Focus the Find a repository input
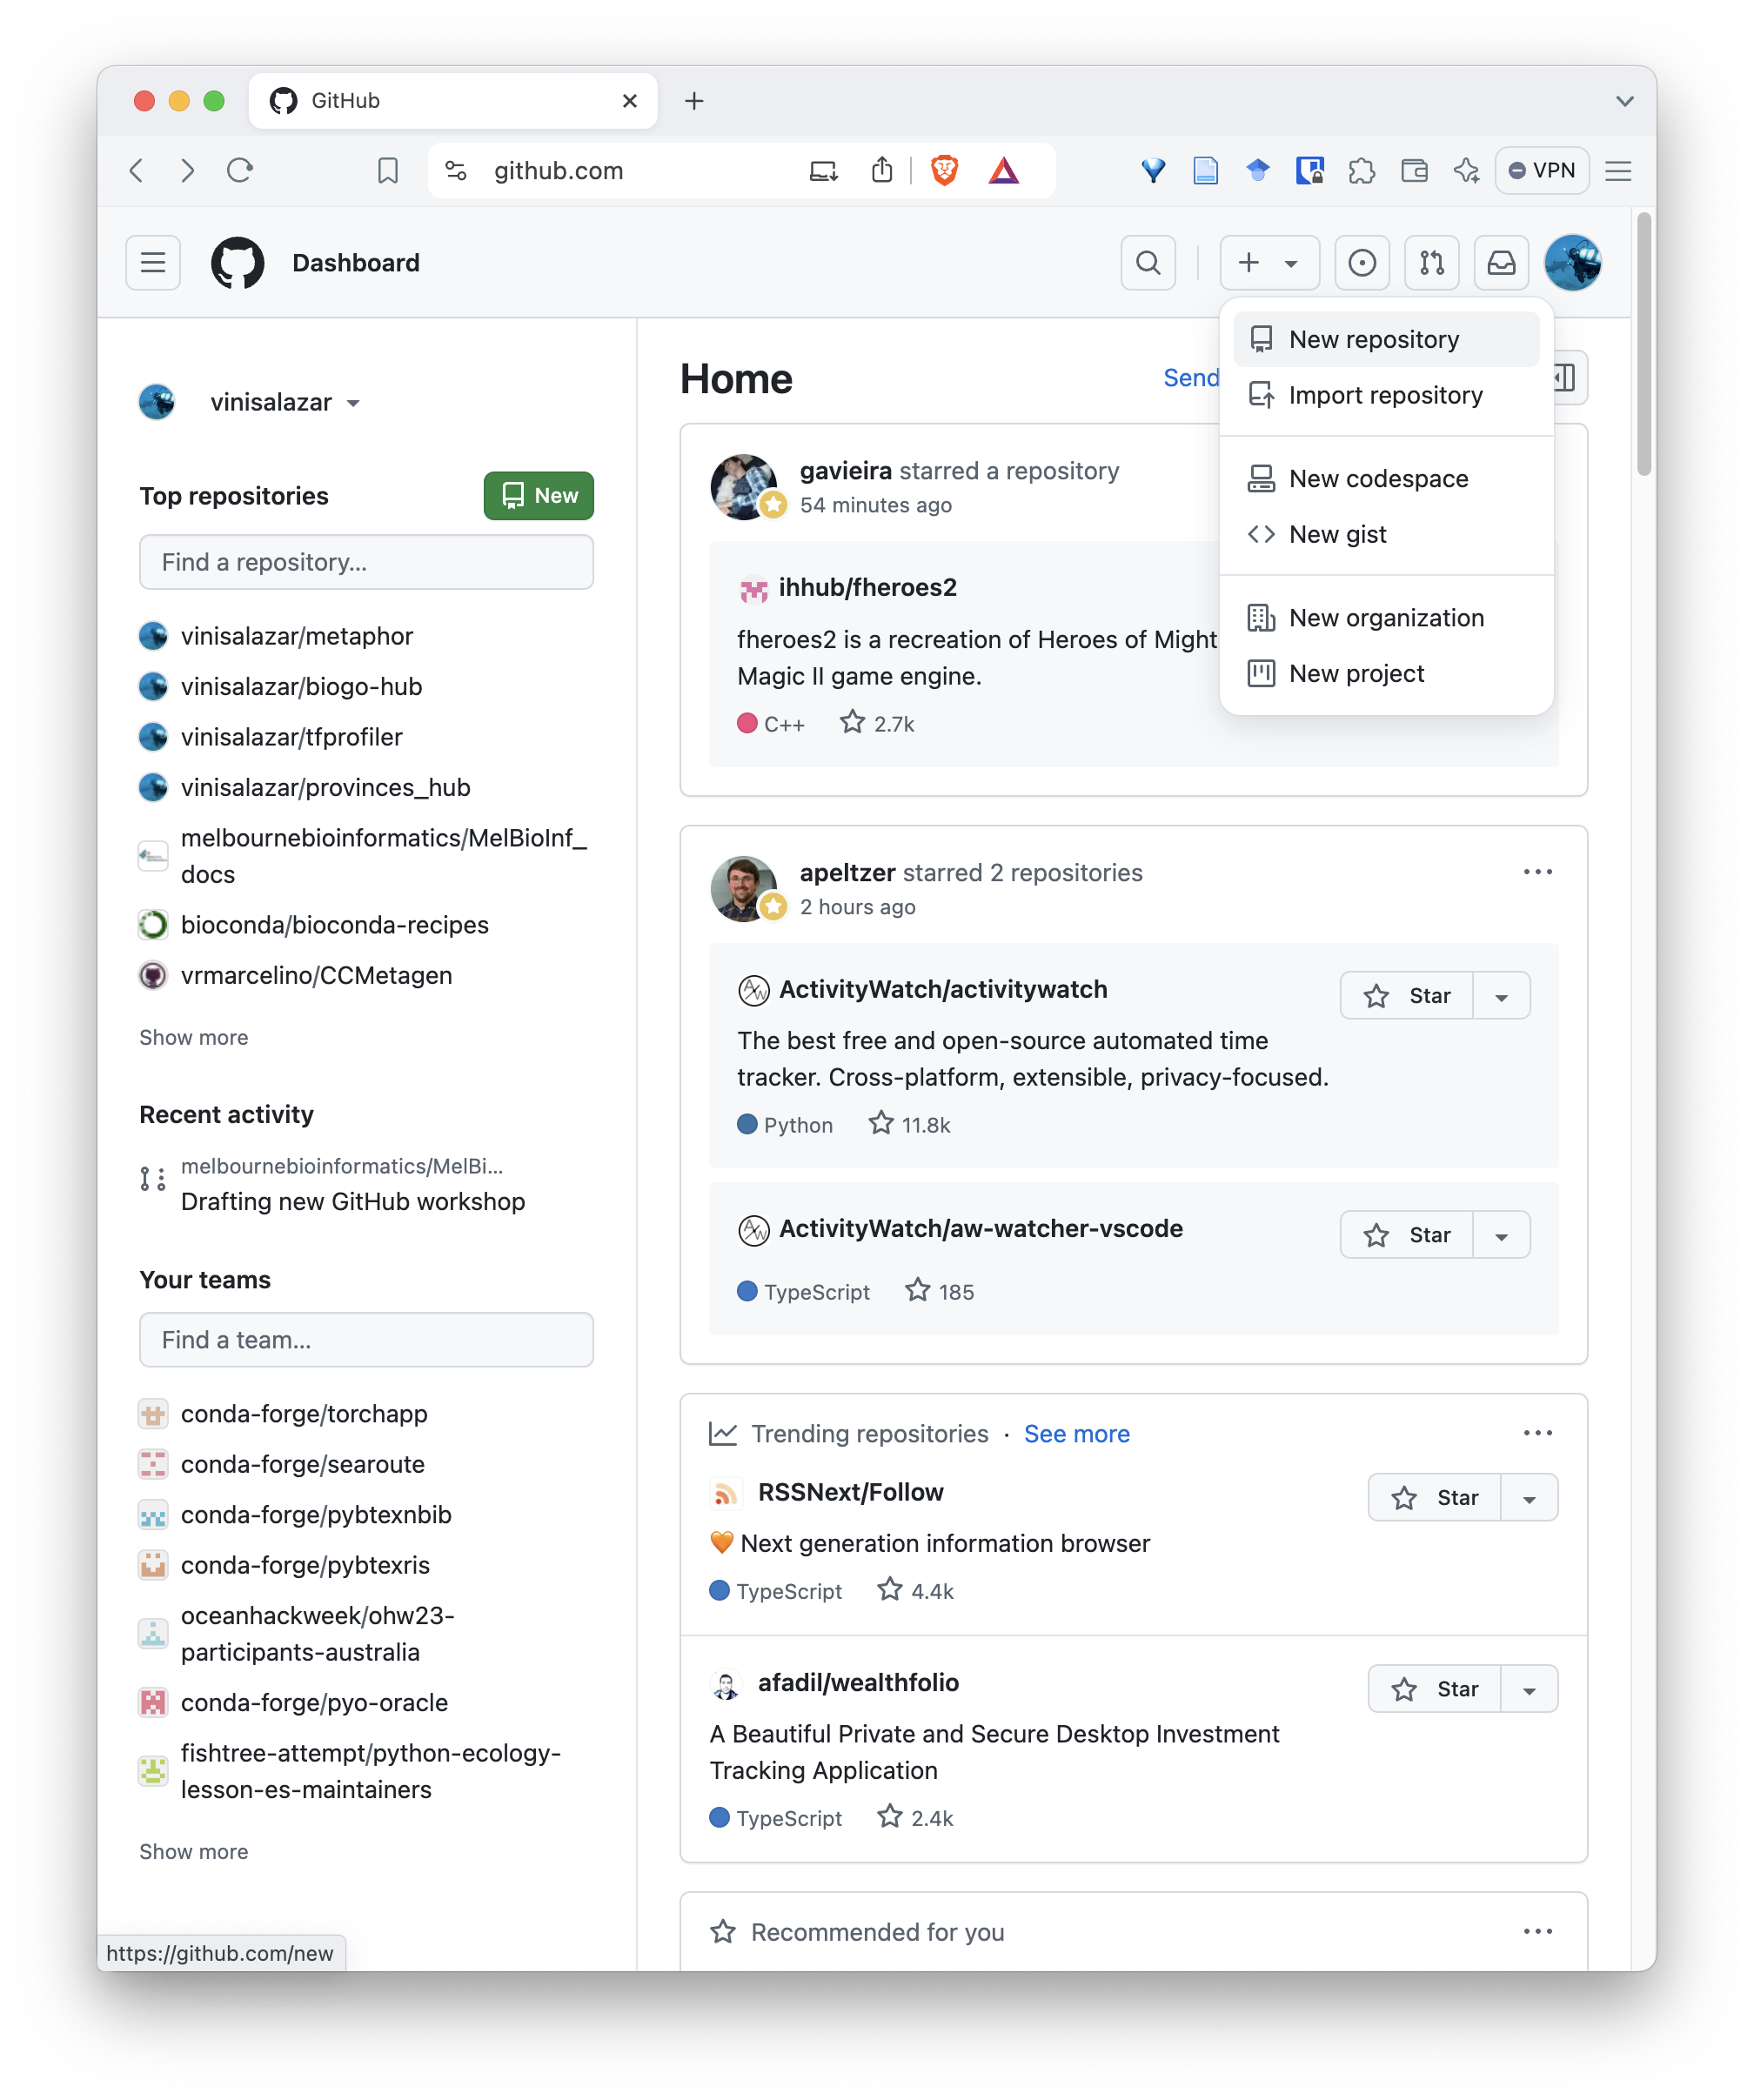 [x=366, y=562]
